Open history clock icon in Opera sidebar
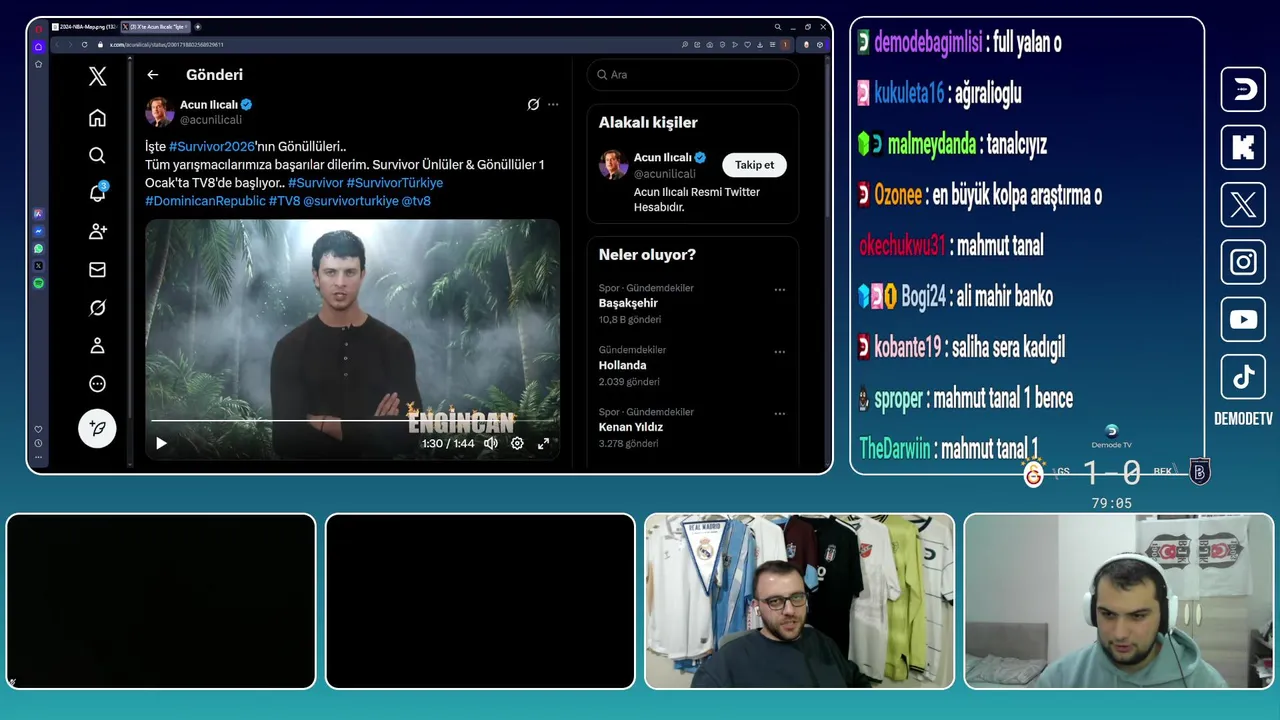 38,443
